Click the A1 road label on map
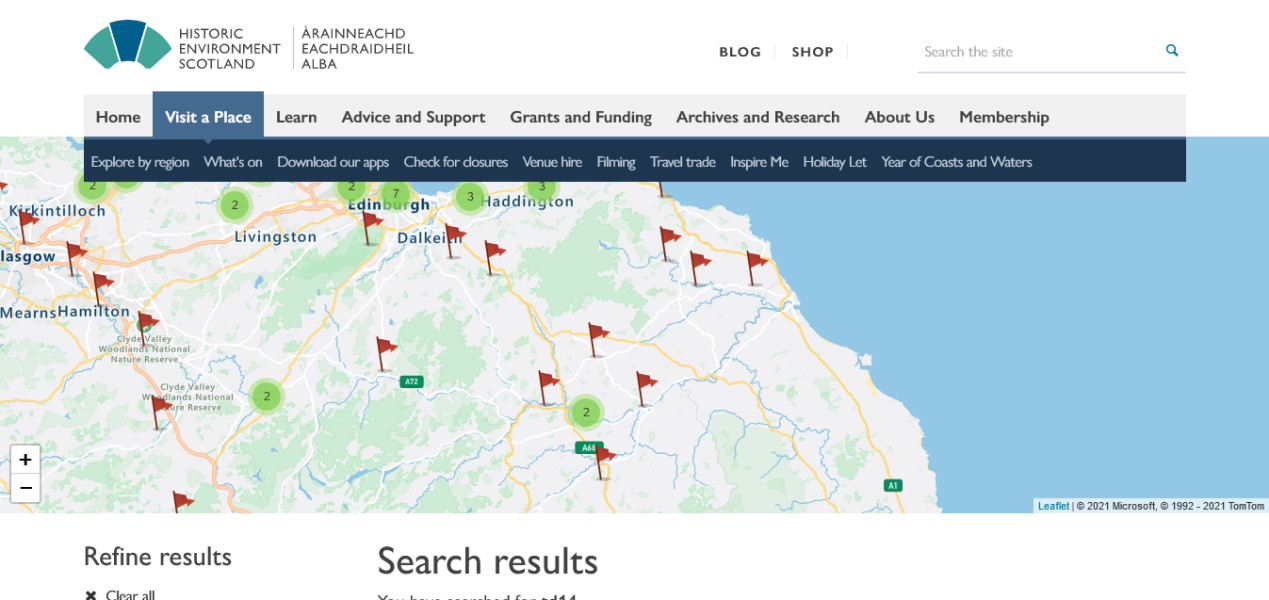 click(893, 485)
